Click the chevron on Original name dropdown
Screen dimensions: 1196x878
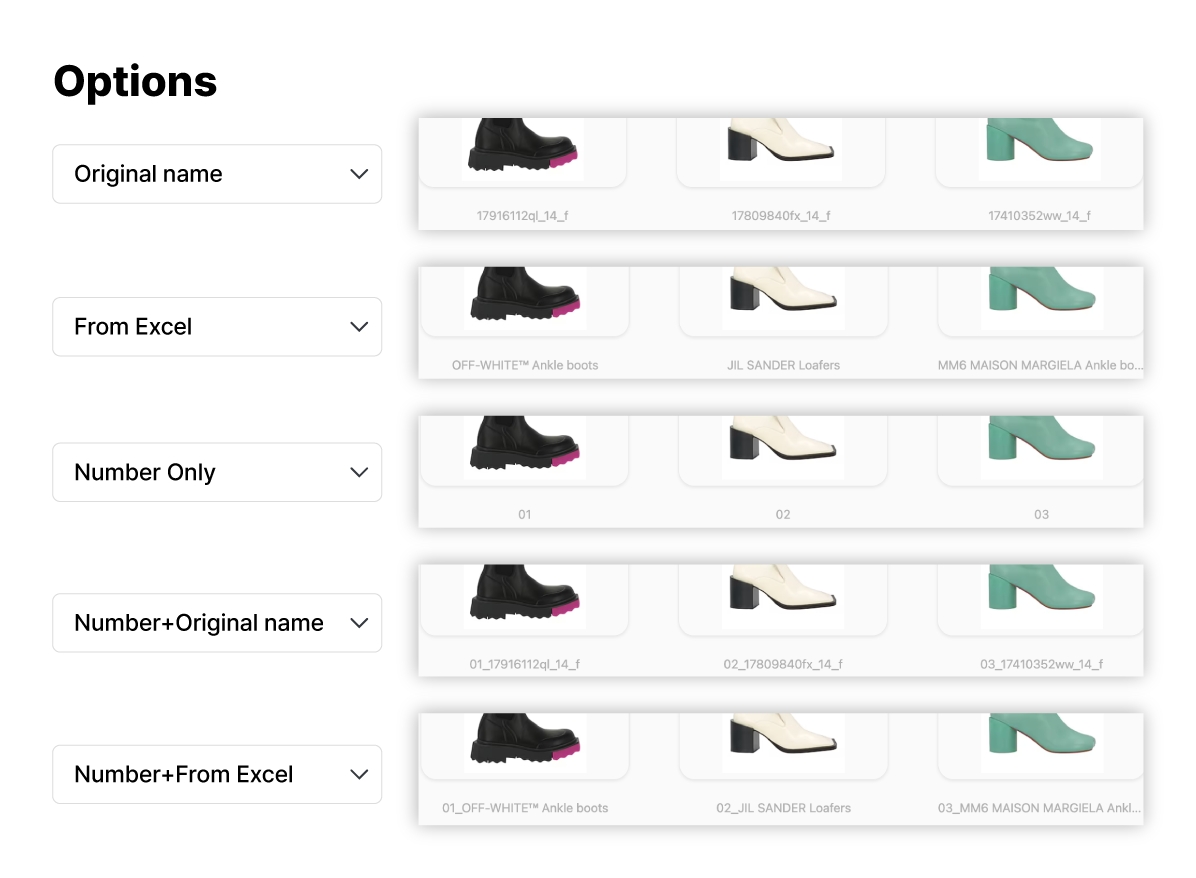click(x=359, y=174)
